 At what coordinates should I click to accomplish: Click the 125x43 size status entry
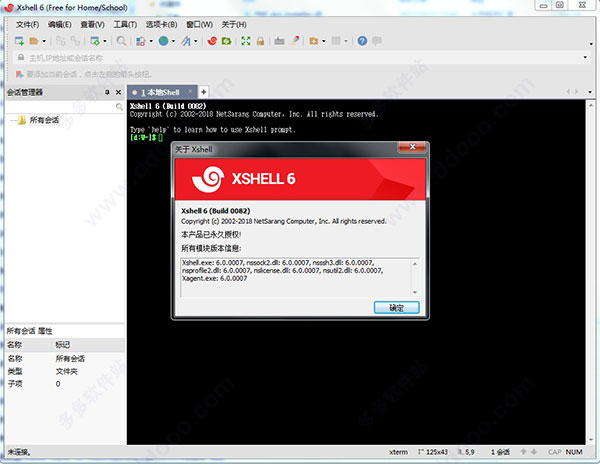(x=433, y=452)
